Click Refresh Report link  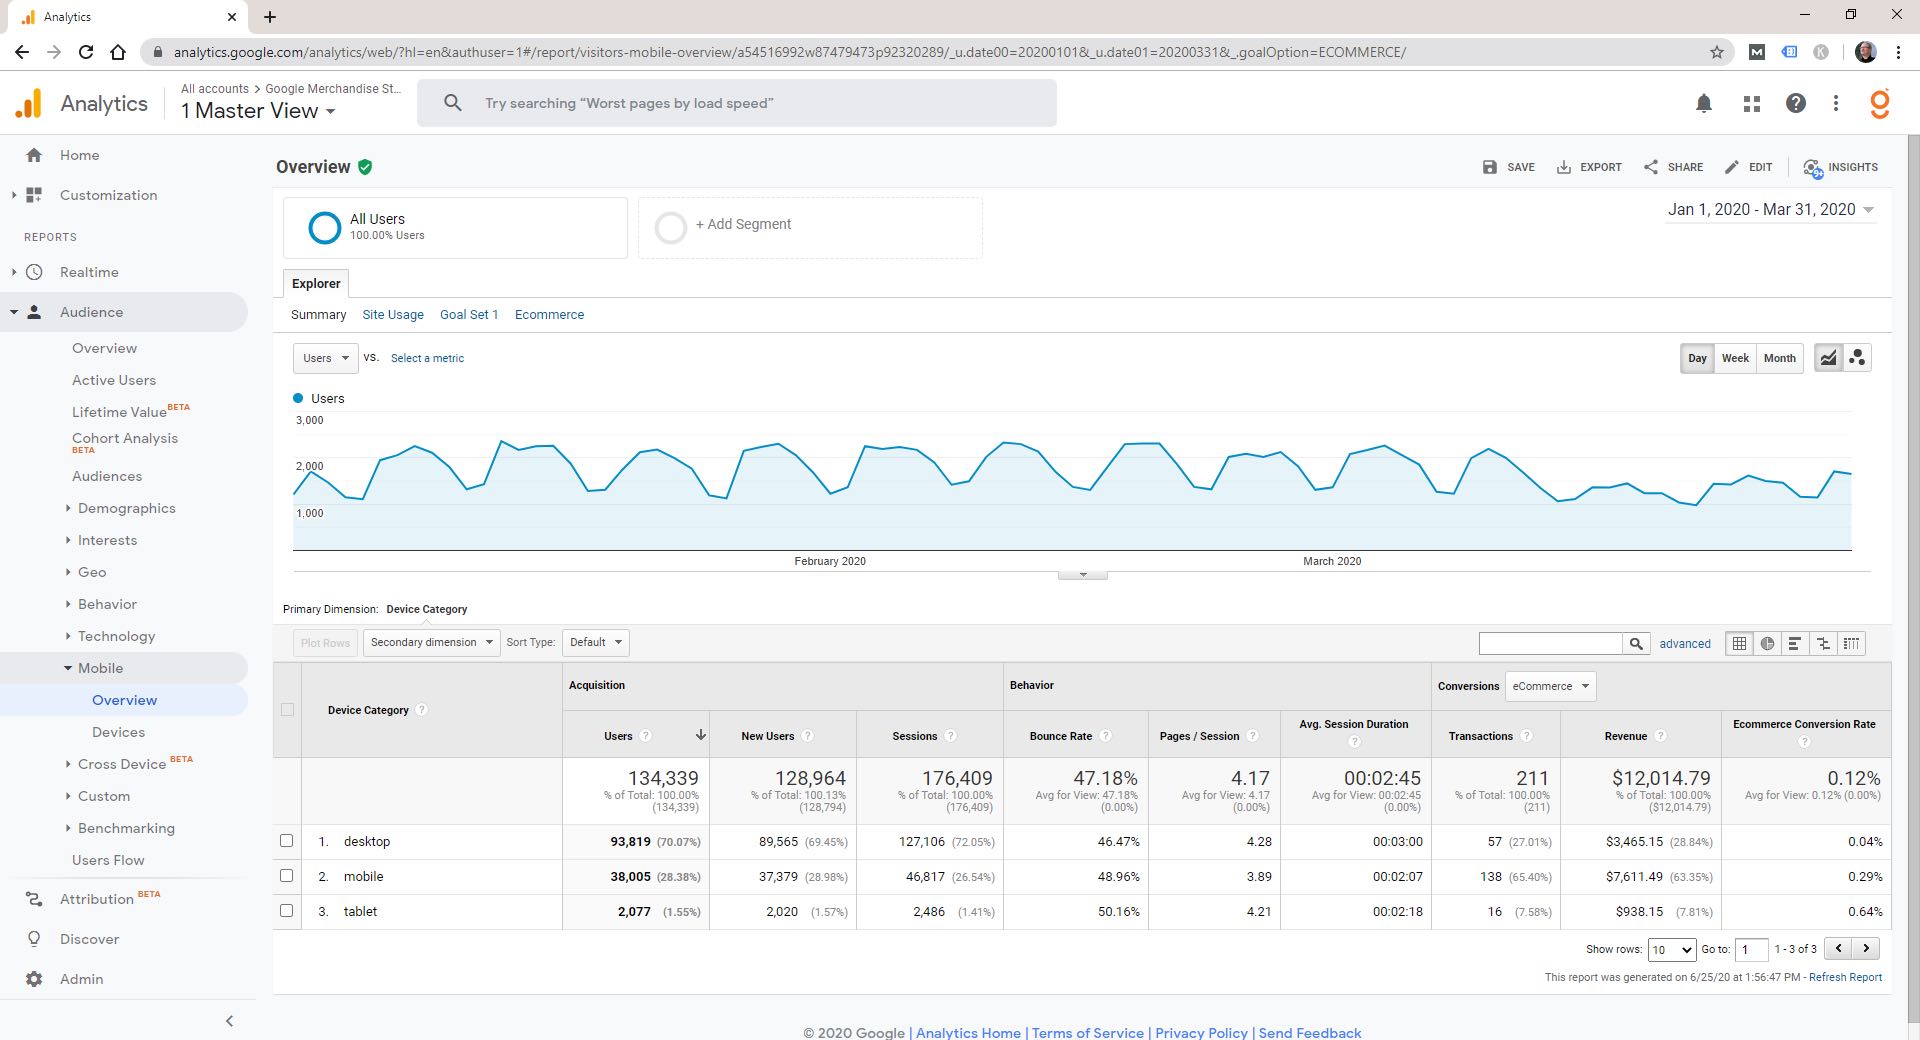(x=1845, y=977)
